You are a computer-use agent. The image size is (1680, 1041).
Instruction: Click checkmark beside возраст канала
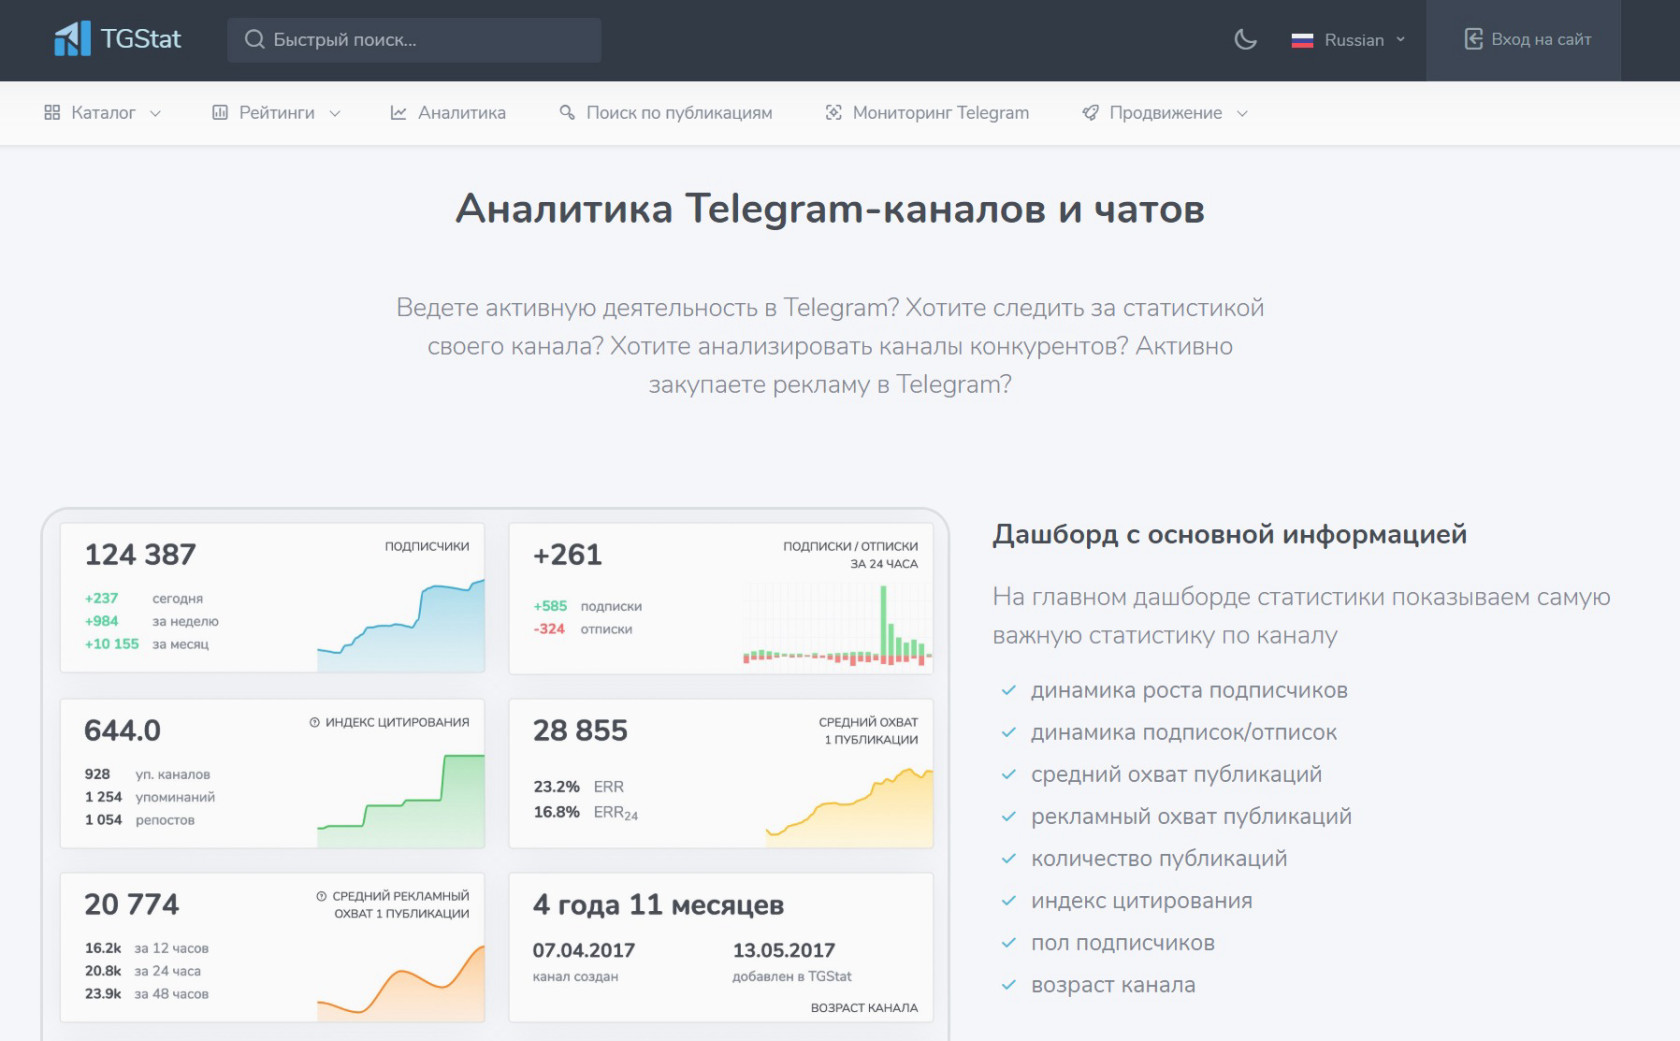[x=1008, y=985]
